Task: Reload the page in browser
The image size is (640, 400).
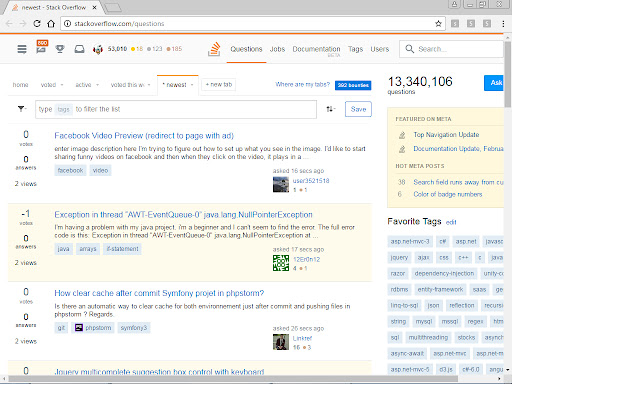Action: [37, 24]
